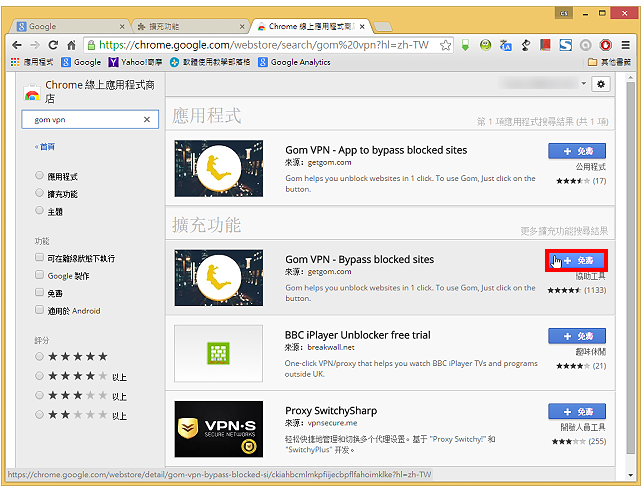Viewport: 644px width, 489px height.
Task: Click the green download arrow extension icon
Action: pos(465,45)
